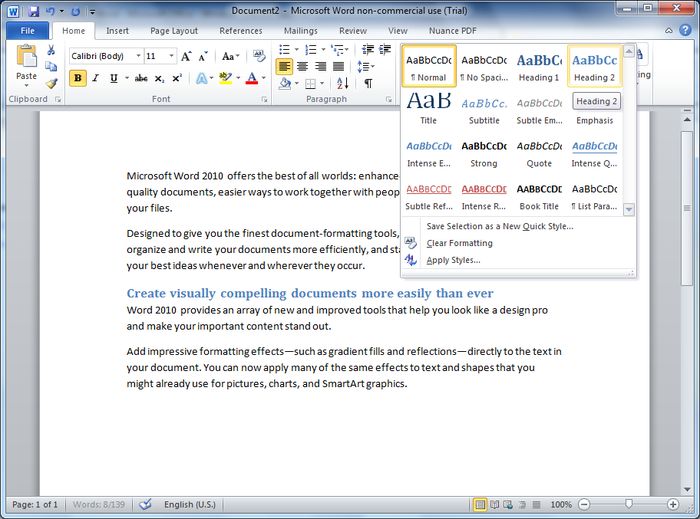700x519 pixels.
Task: Open the font size 11 dropdown
Action: [x=171, y=56]
